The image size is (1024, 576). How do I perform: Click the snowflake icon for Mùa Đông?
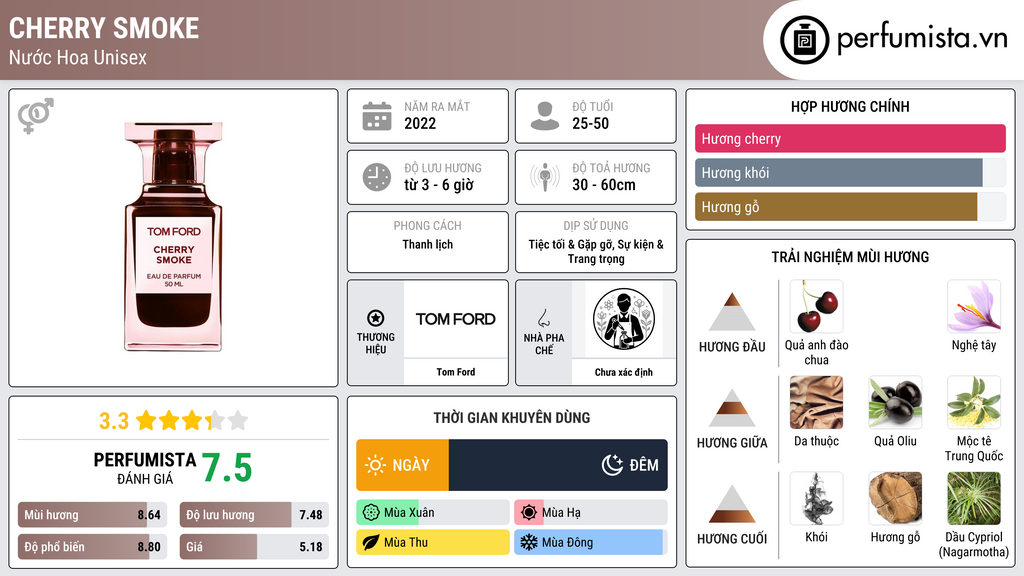529,542
